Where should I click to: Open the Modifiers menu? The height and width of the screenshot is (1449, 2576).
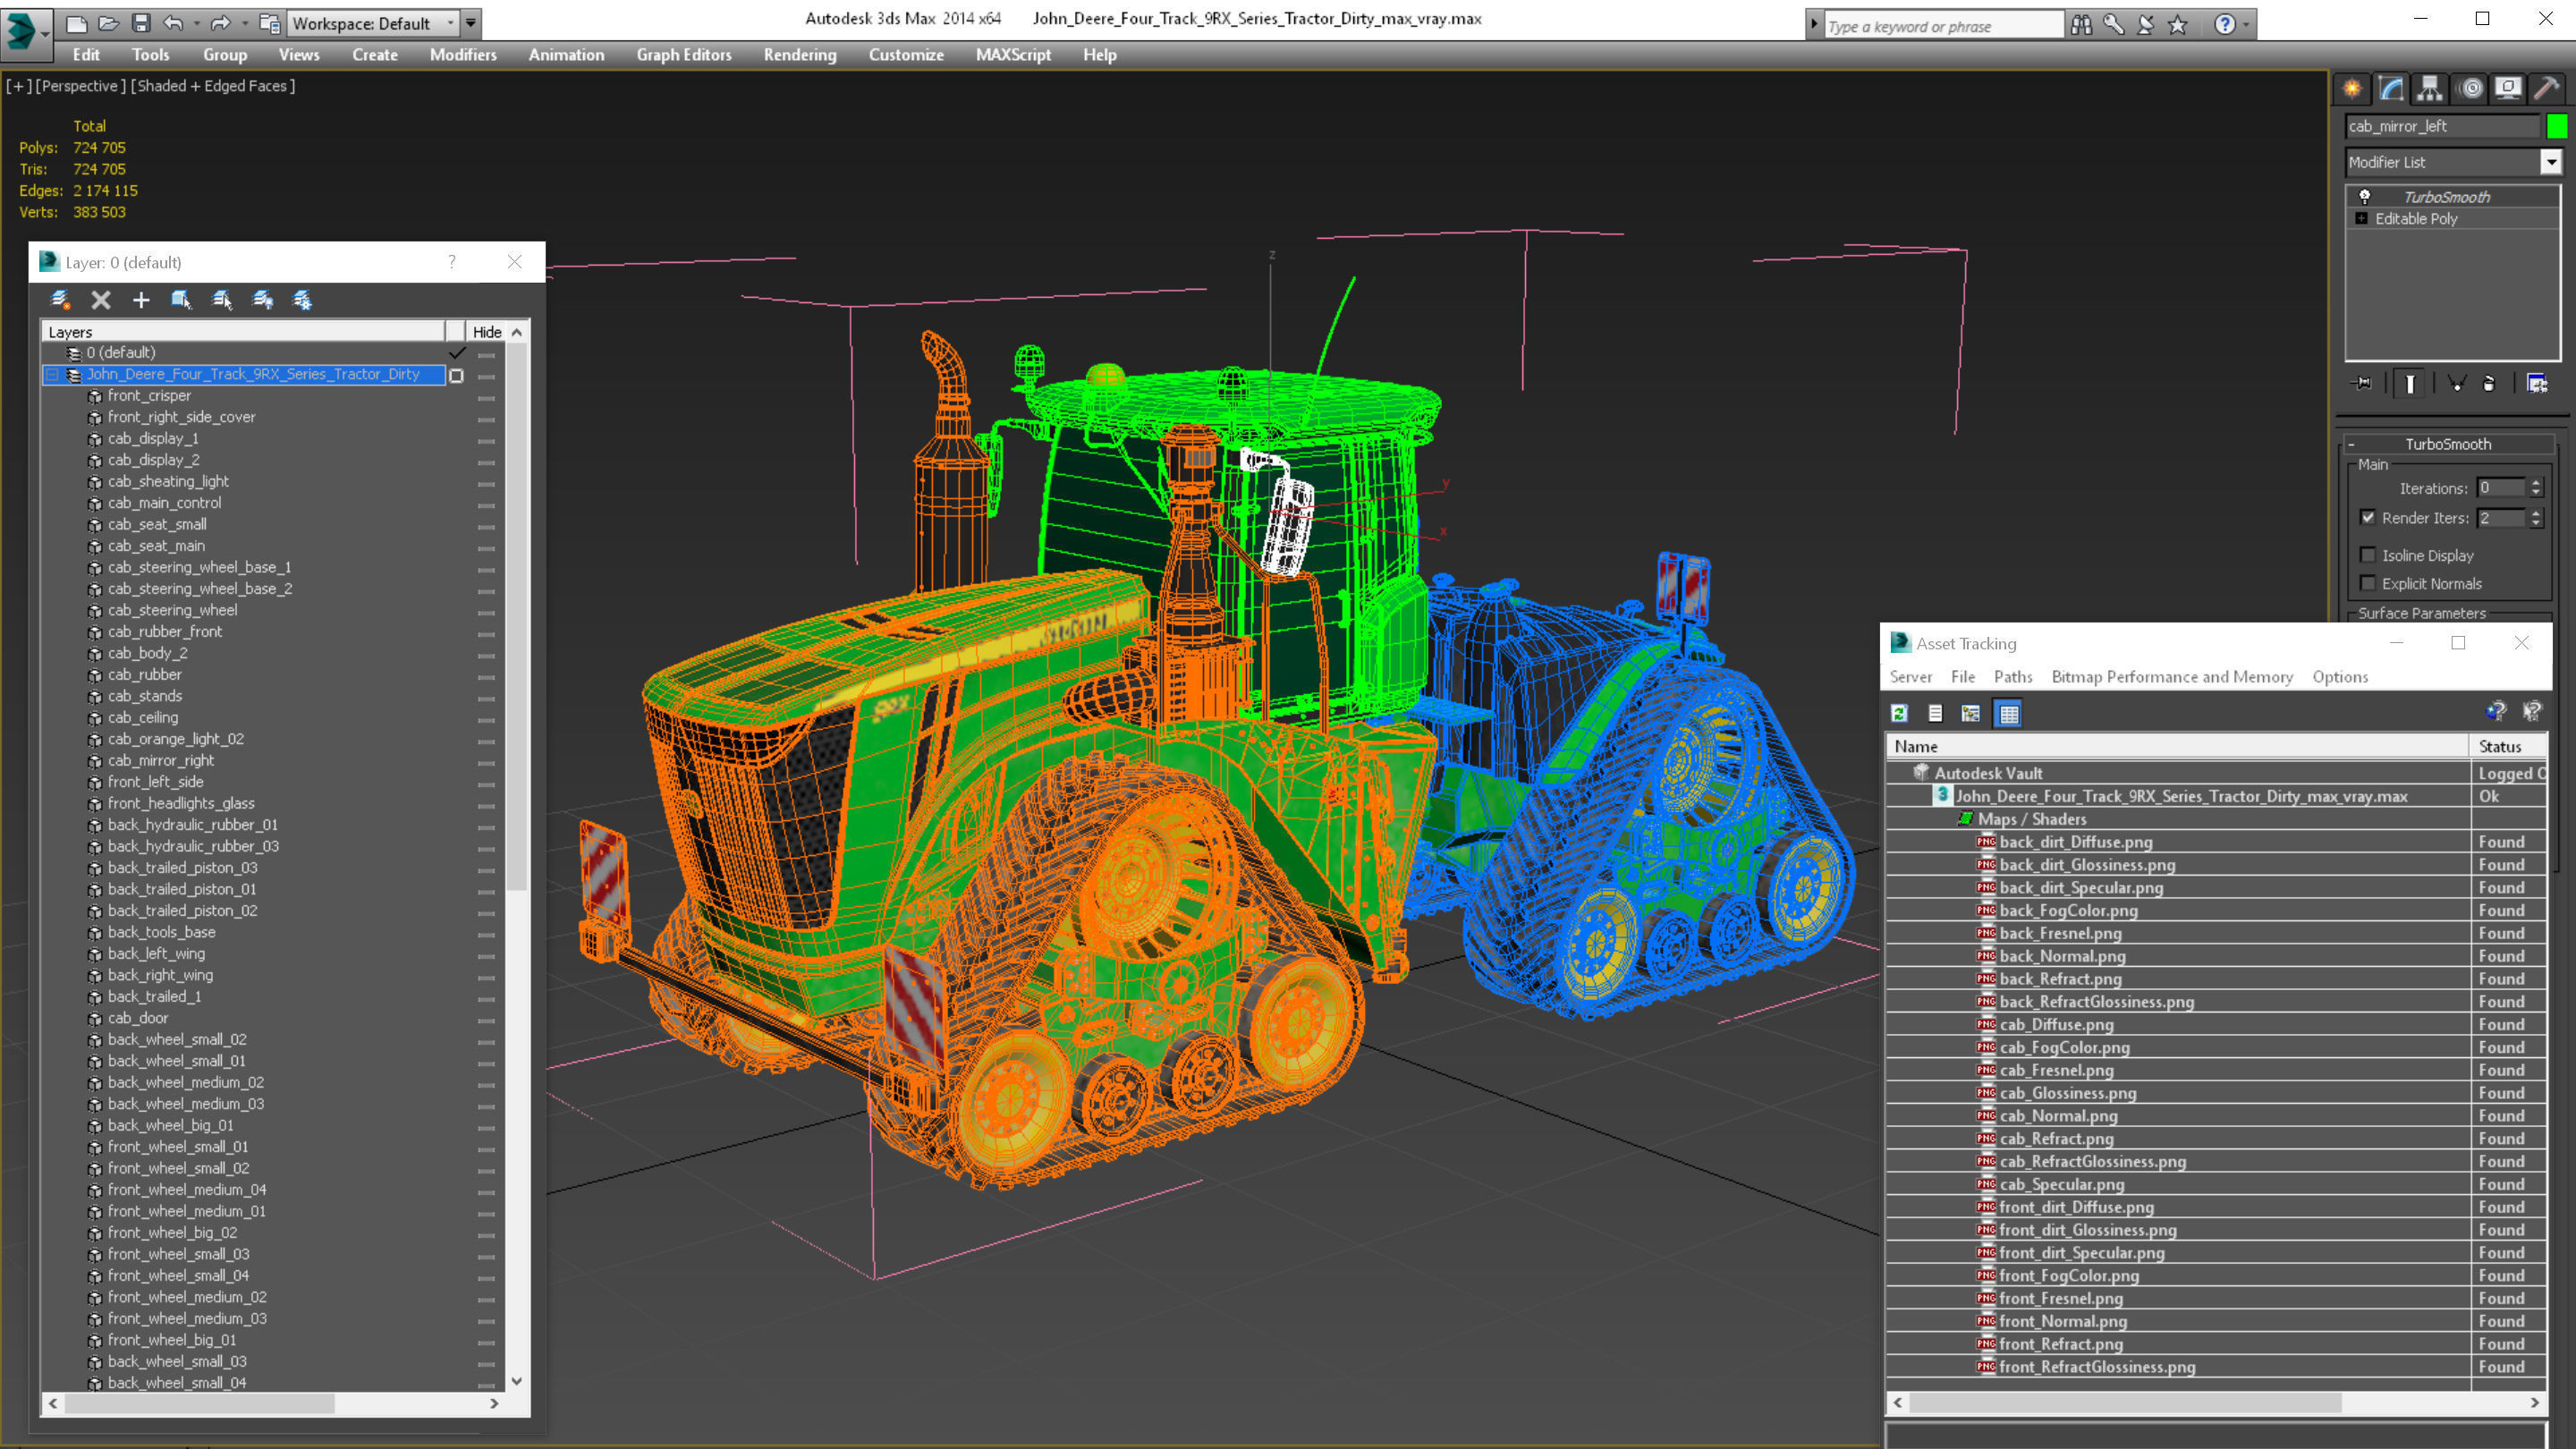coord(463,54)
